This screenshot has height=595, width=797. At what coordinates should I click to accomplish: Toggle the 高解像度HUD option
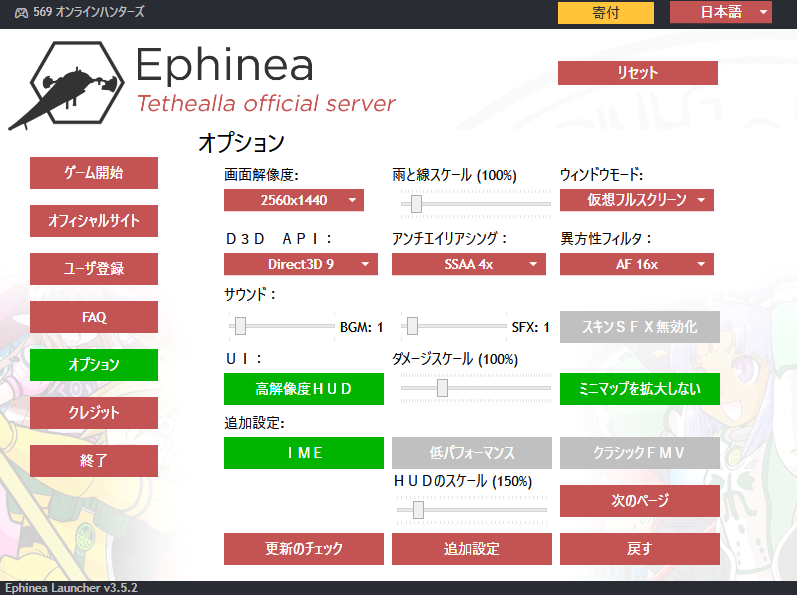tap(303, 389)
